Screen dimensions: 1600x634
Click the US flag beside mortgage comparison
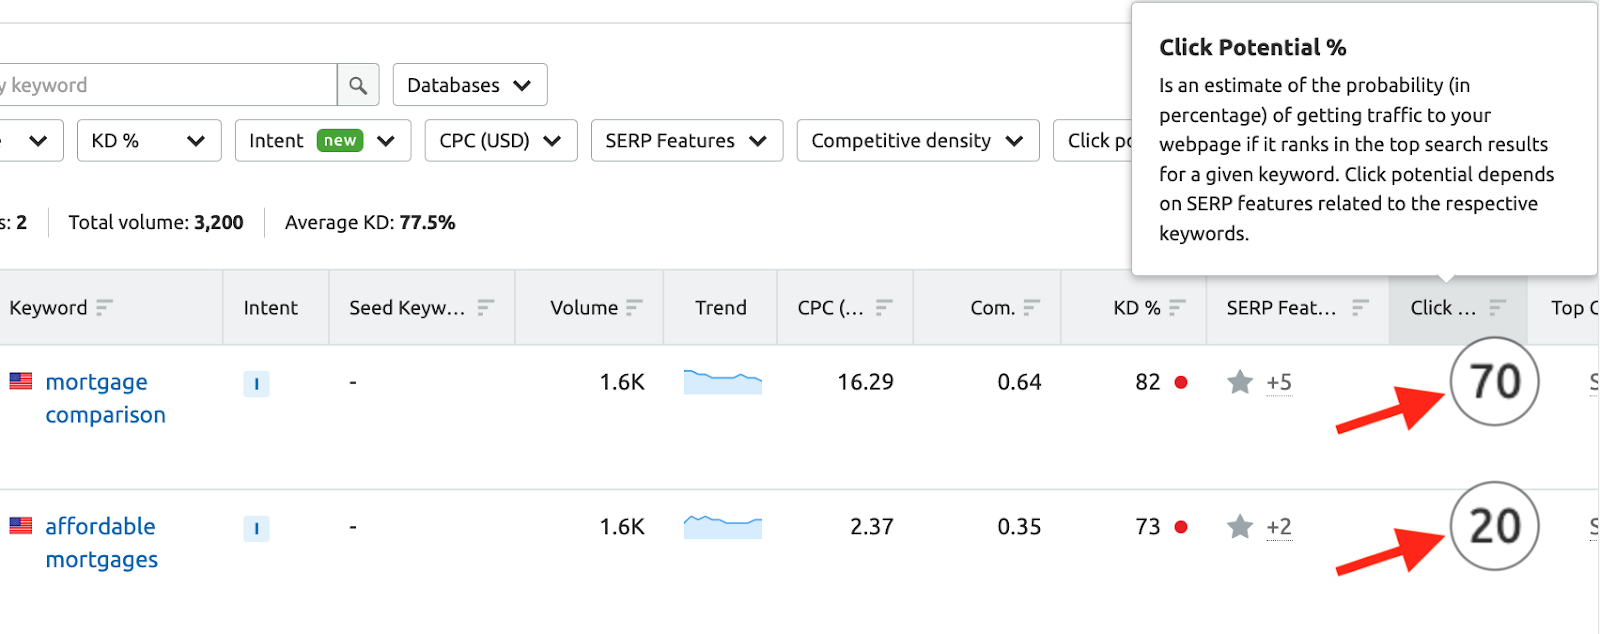pyautogui.click(x=20, y=381)
